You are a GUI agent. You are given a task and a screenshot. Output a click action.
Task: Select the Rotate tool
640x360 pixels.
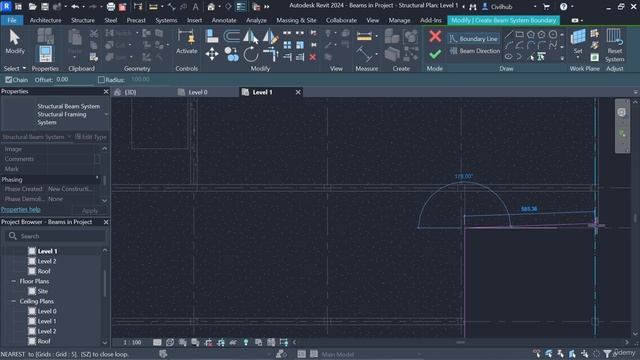coord(251,54)
